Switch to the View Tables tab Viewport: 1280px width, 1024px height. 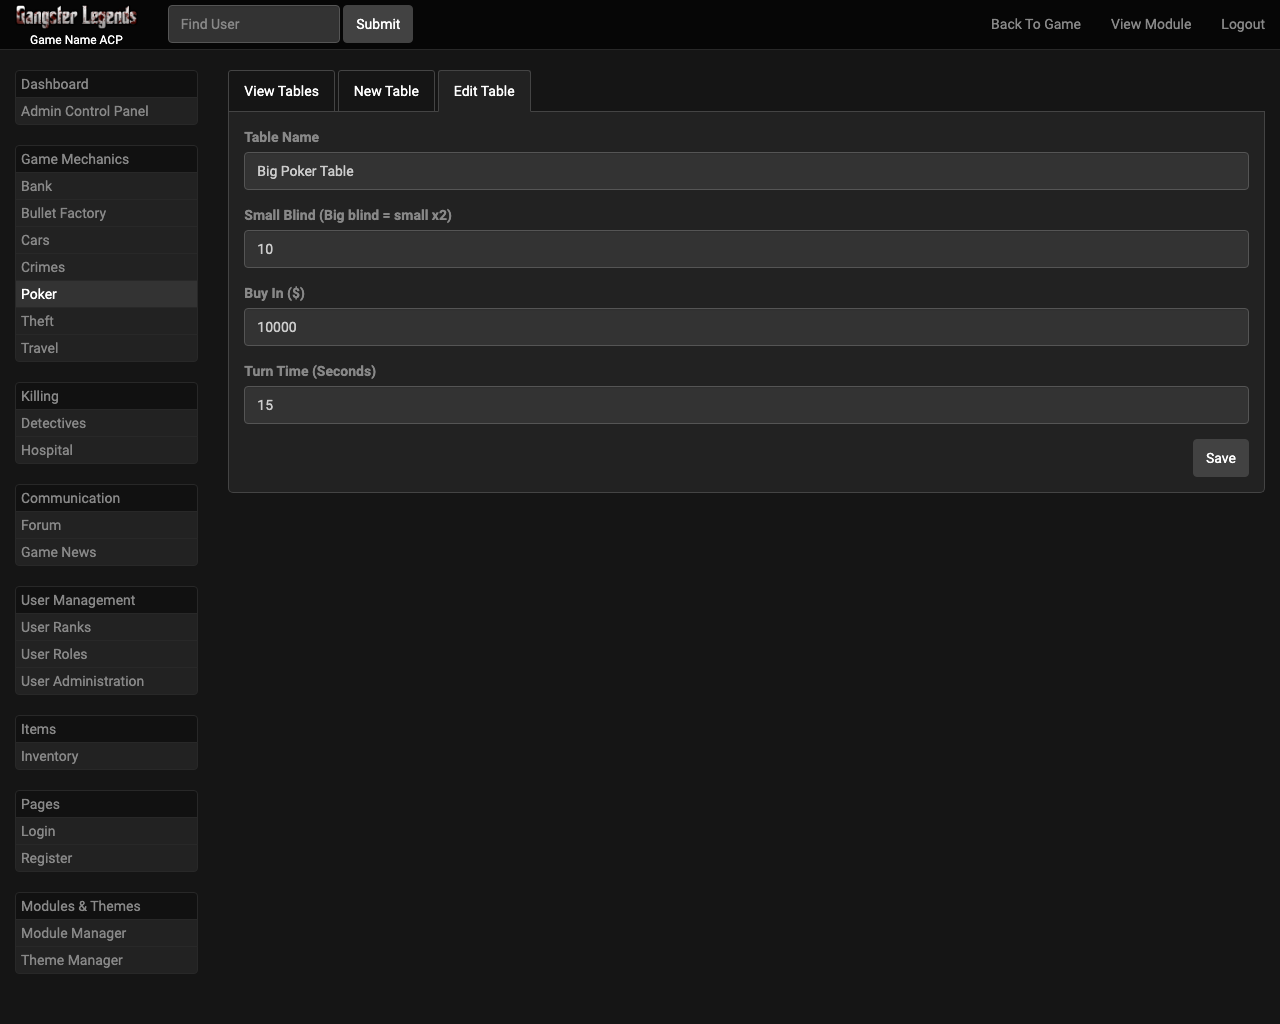click(281, 91)
